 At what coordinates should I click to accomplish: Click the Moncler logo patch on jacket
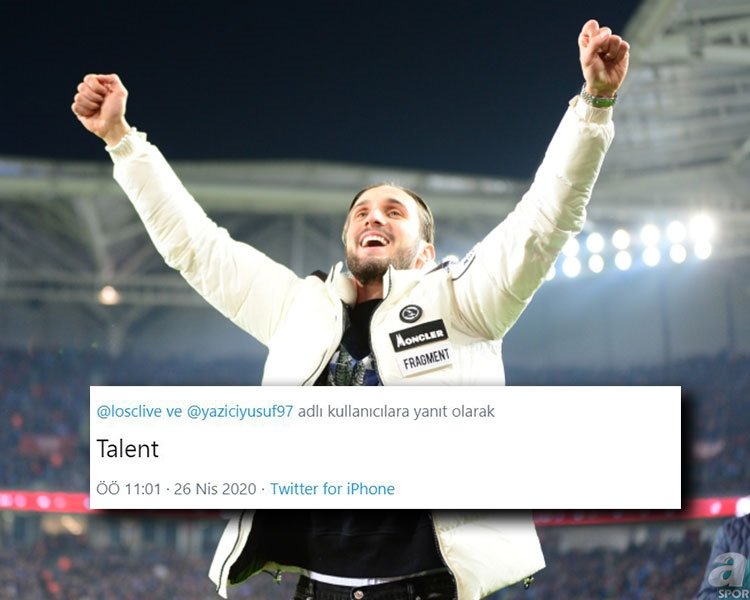click(x=418, y=336)
